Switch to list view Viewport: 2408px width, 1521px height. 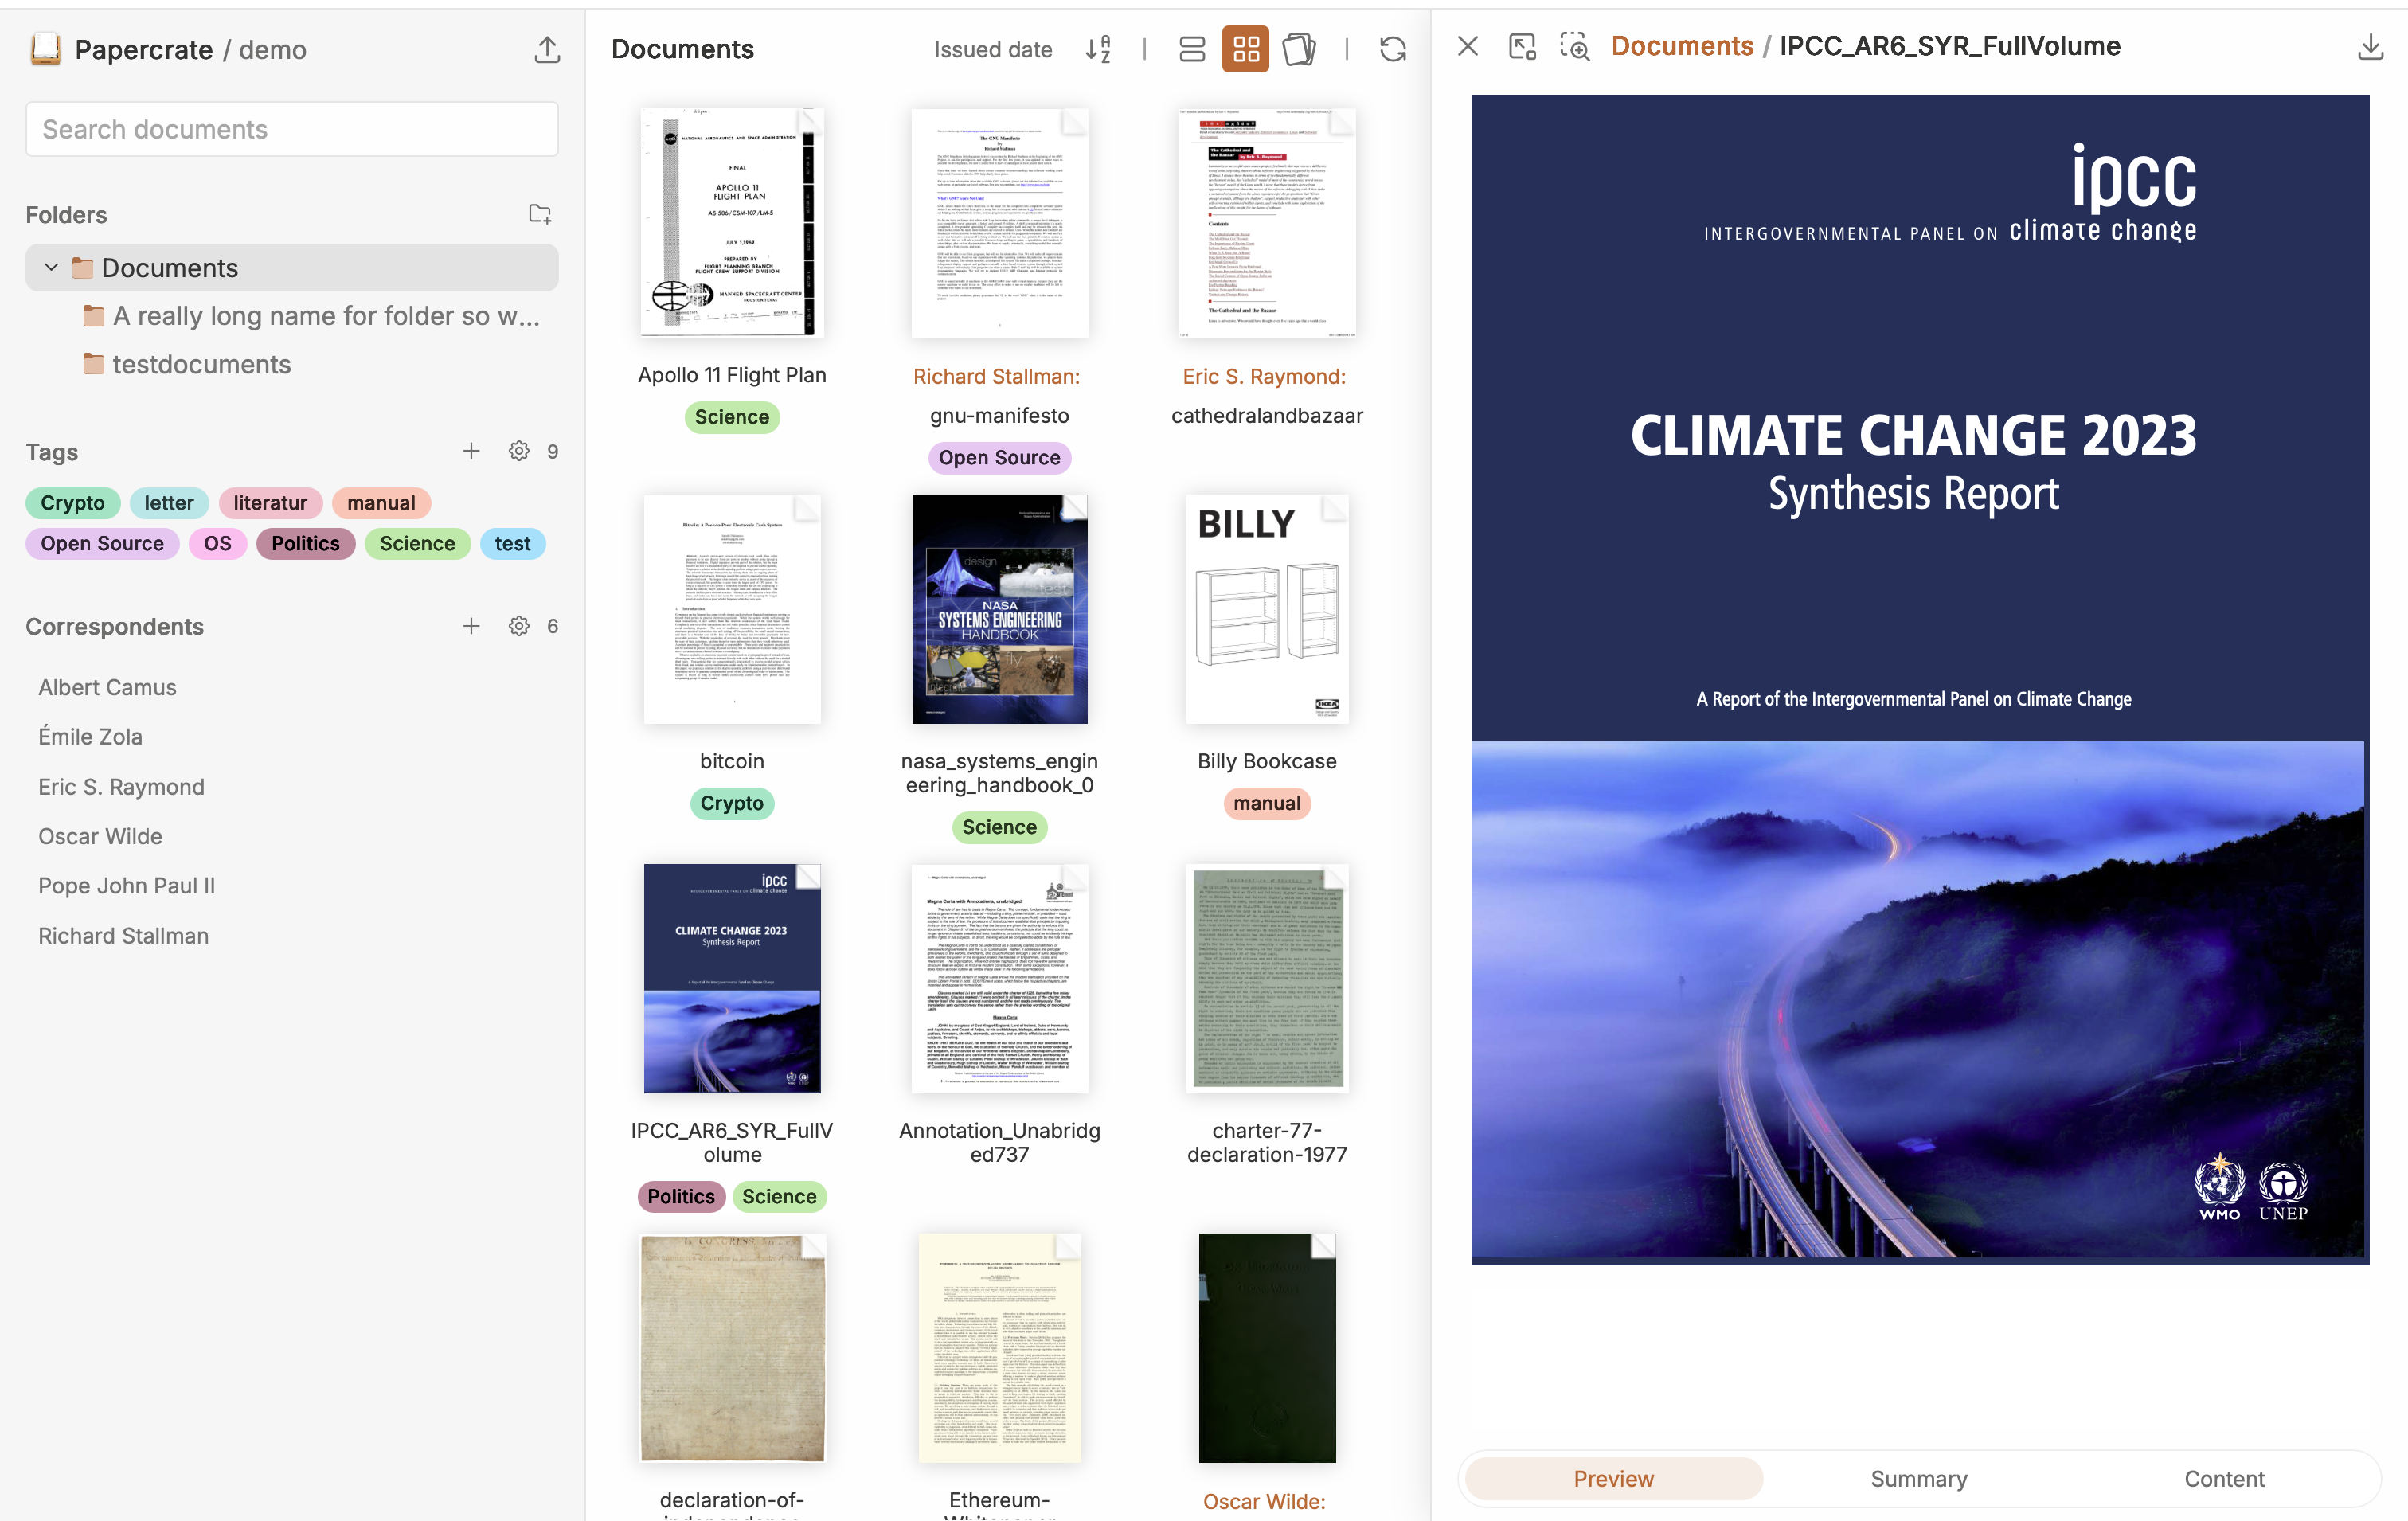(1192, 48)
